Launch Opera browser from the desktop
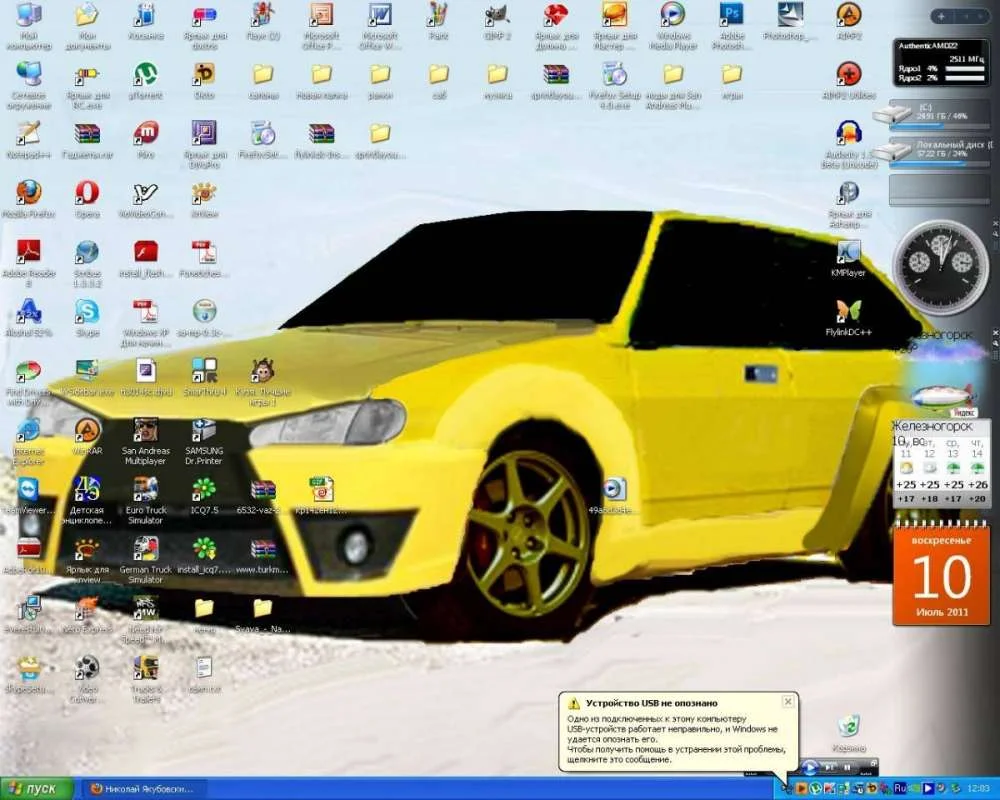 (x=87, y=194)
